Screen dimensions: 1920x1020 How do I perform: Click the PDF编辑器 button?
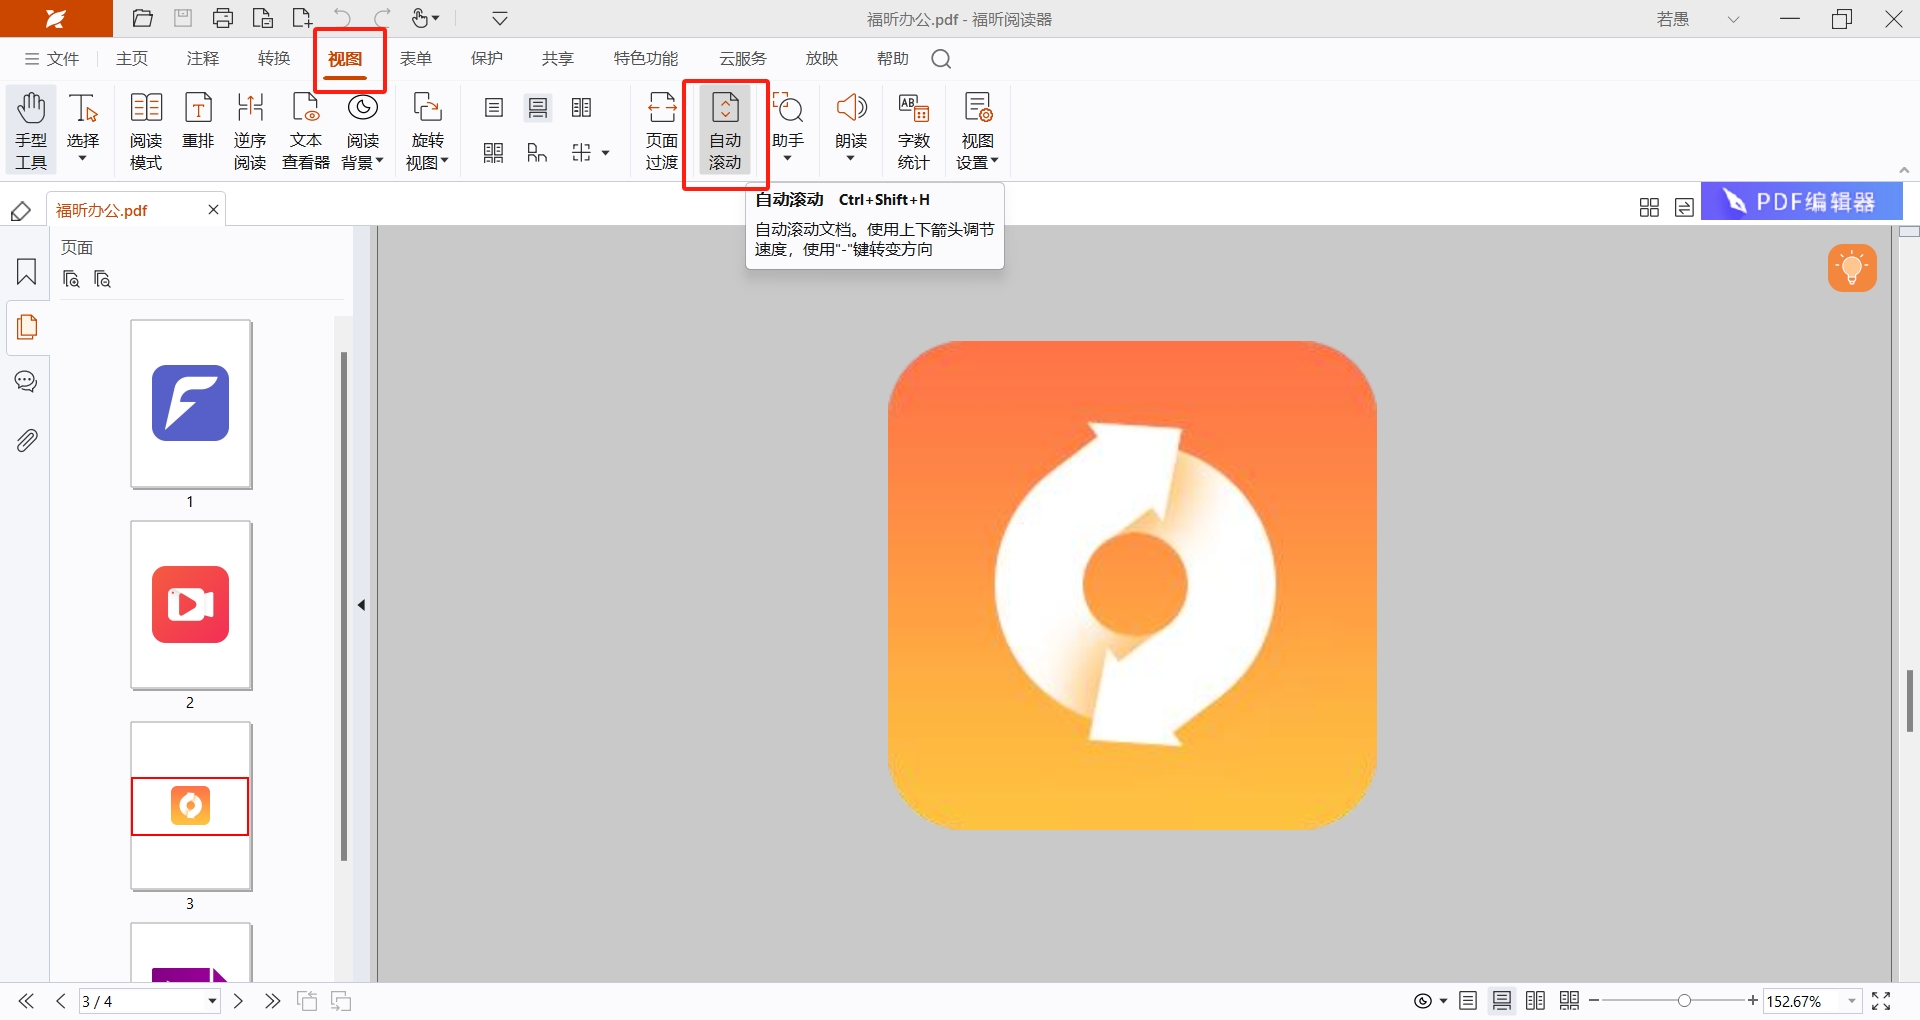[1802, 202]
